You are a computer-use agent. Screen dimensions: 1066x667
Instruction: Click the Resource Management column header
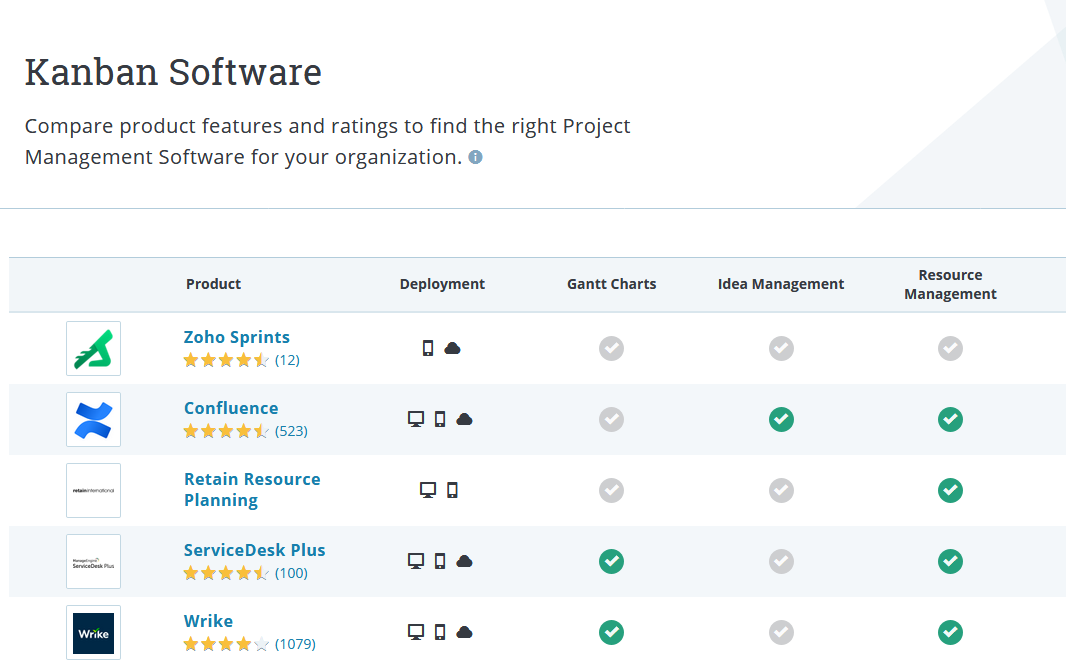pyautogui.click(x=950, y=284)
